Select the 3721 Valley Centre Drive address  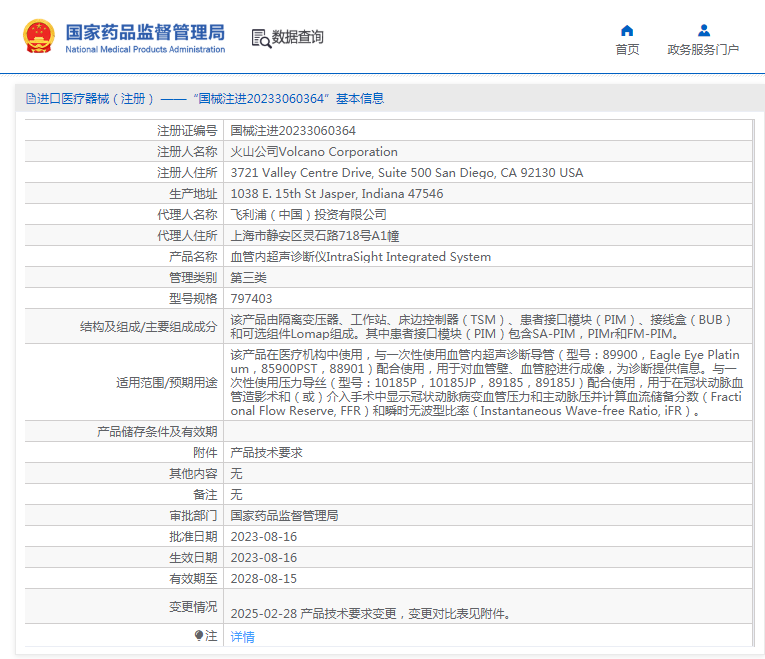pyautogui.click(x=406, y=173)
